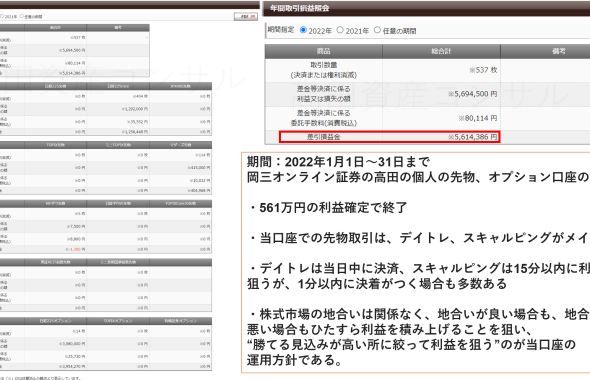Viewport: 590px width, 380px height.
Task: Click the ※14 枚 quantity cell
Action: 79,331
